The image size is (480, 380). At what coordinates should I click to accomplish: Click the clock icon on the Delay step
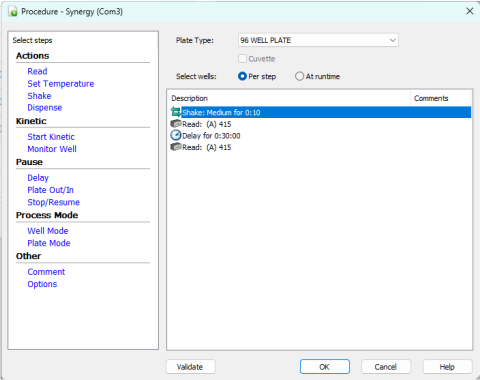click(176, 135)
